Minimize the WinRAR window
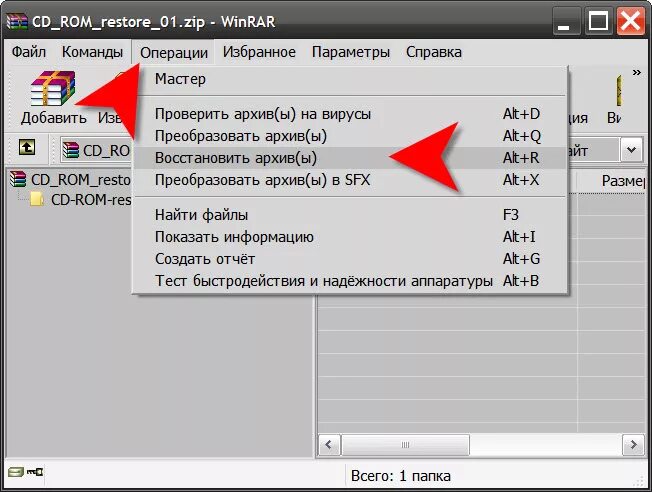Image resolution: width=652 pixels, height=492 pixels. (x=566, y=21)
